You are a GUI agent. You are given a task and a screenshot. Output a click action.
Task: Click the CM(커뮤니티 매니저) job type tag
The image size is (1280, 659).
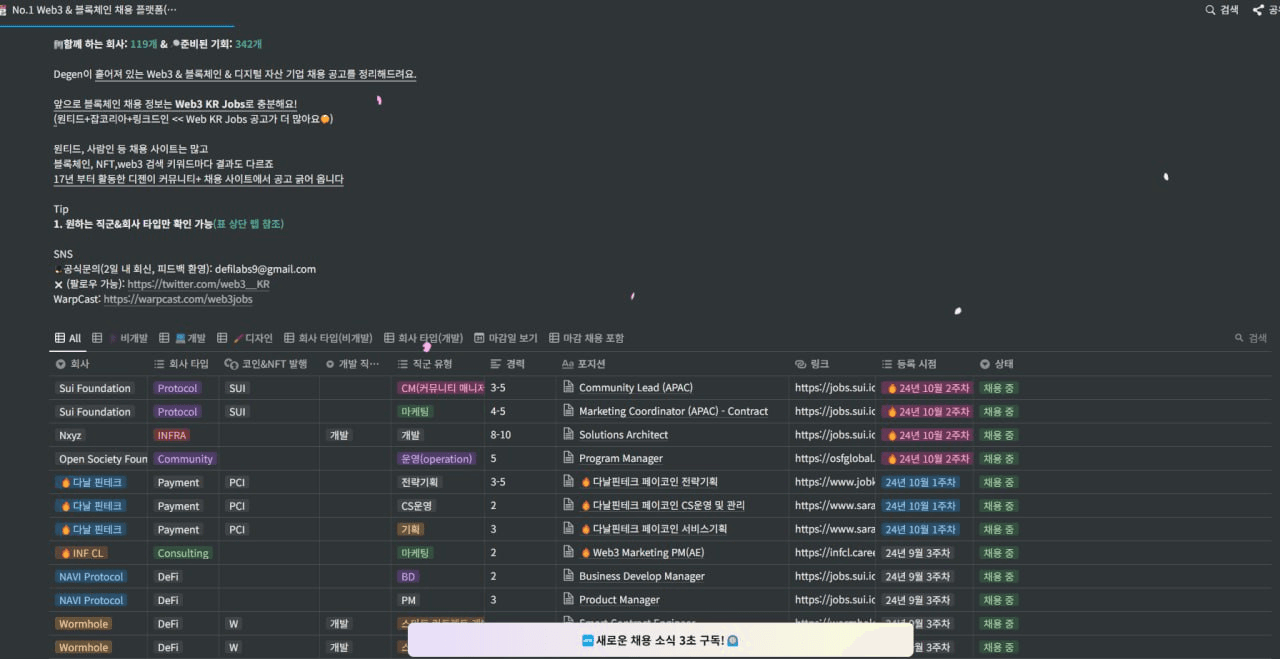pyautogui.click(x=441, y=388)
